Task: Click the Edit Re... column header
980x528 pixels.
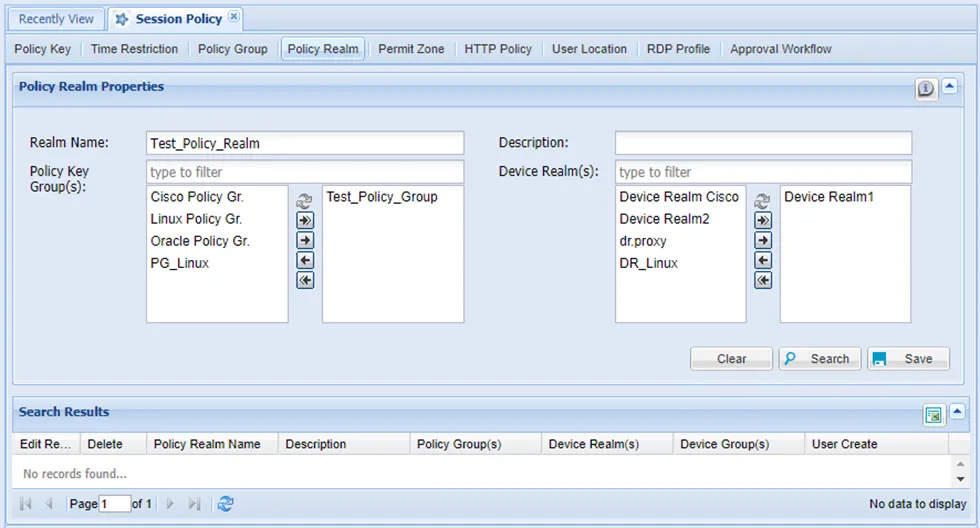Action: coord(46,444)
